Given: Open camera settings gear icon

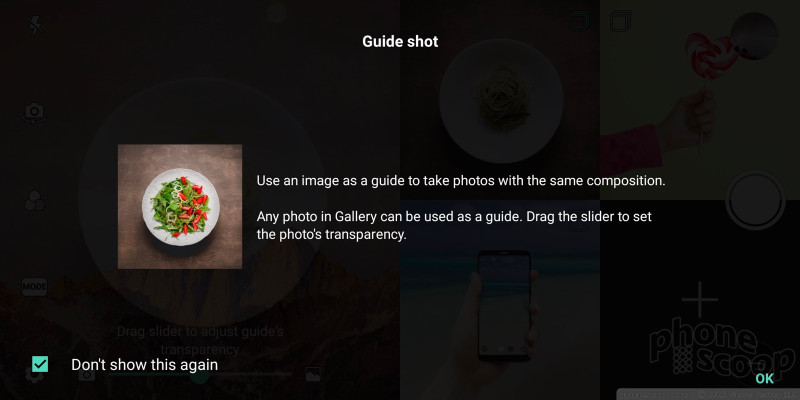Looking at the screenshot, I should pyautogui.click(x=35, y=373).
